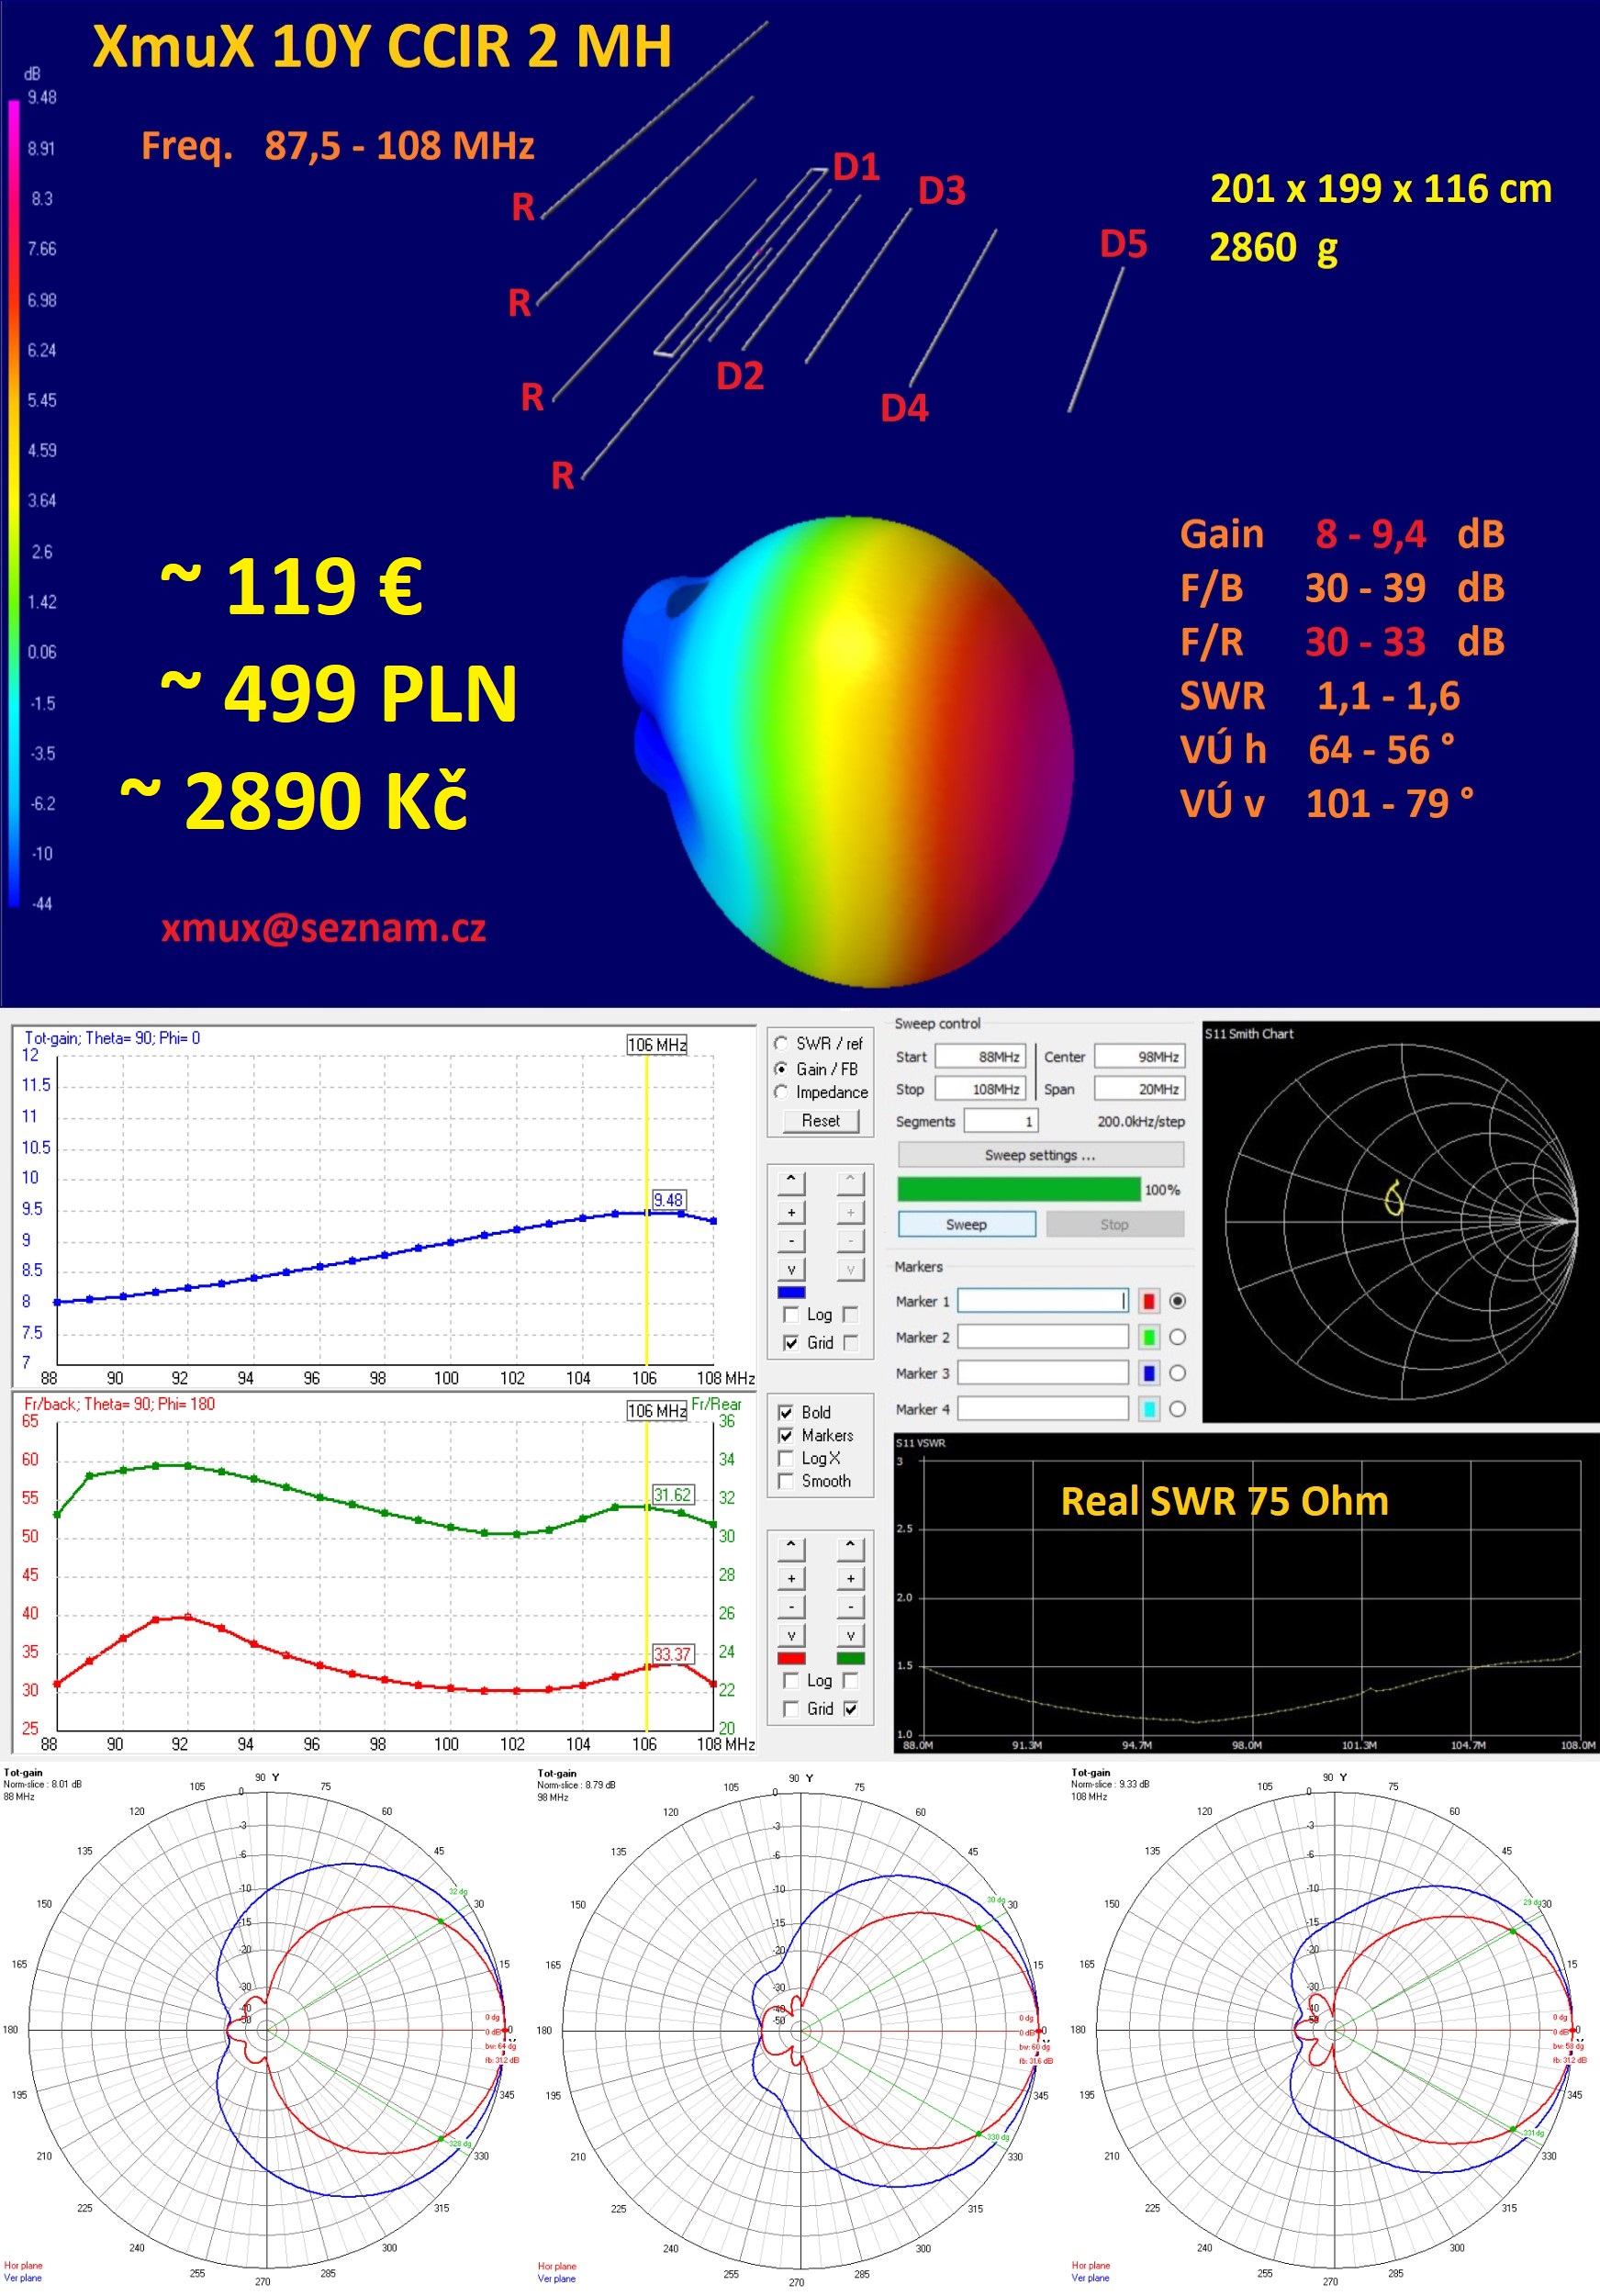This screenshot has height=2296, width=1600.
Task: Select the Marker 4 radio button
Action: tap(1177, 1409)
